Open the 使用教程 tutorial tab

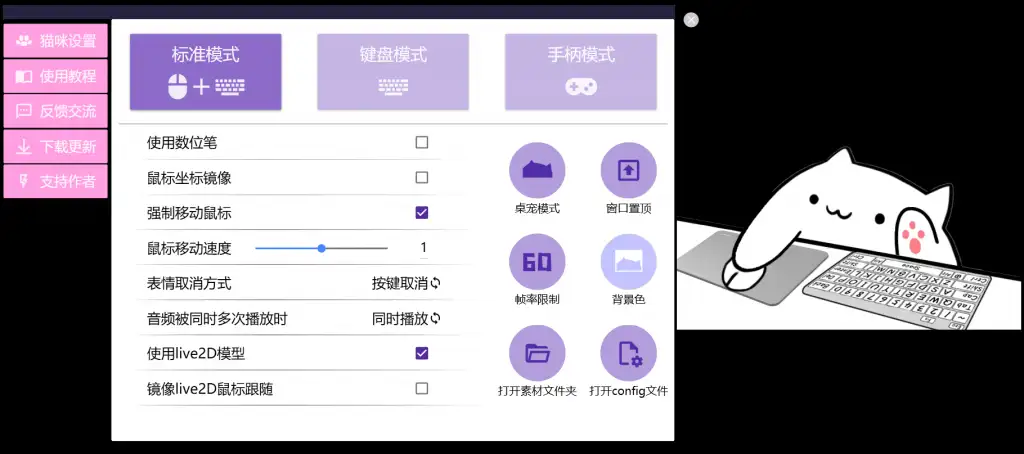pos(56,76)
